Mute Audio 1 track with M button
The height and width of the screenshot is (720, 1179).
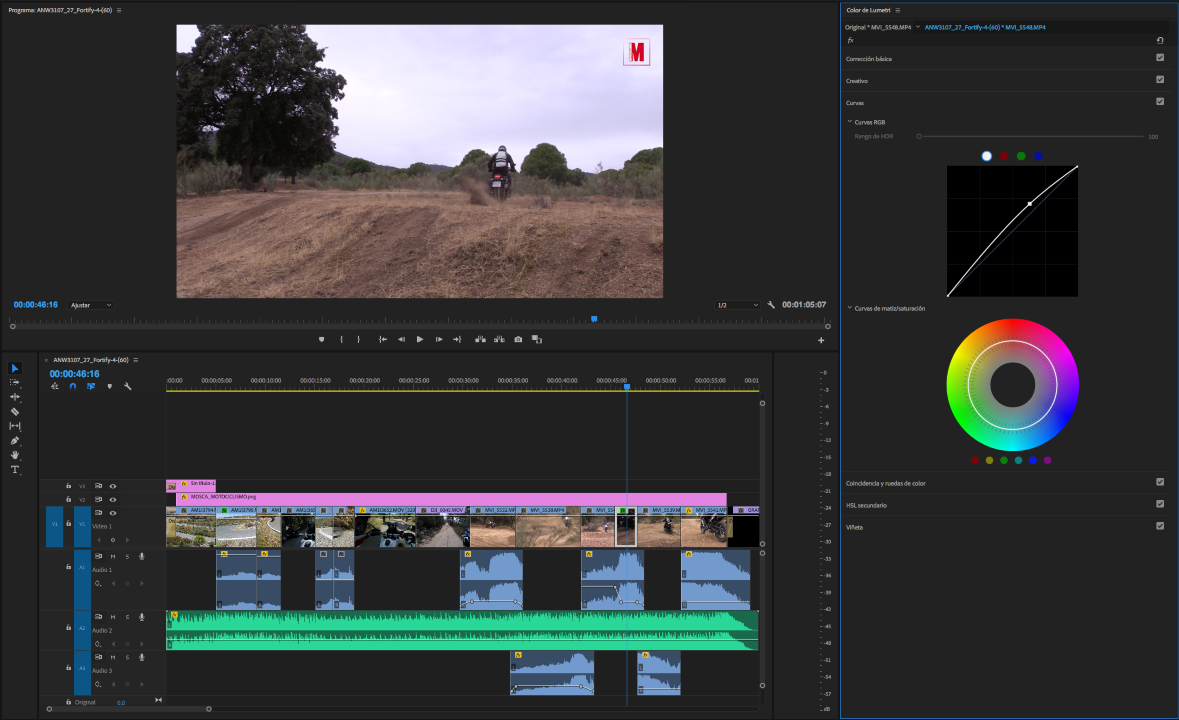(x=113, y=557)
